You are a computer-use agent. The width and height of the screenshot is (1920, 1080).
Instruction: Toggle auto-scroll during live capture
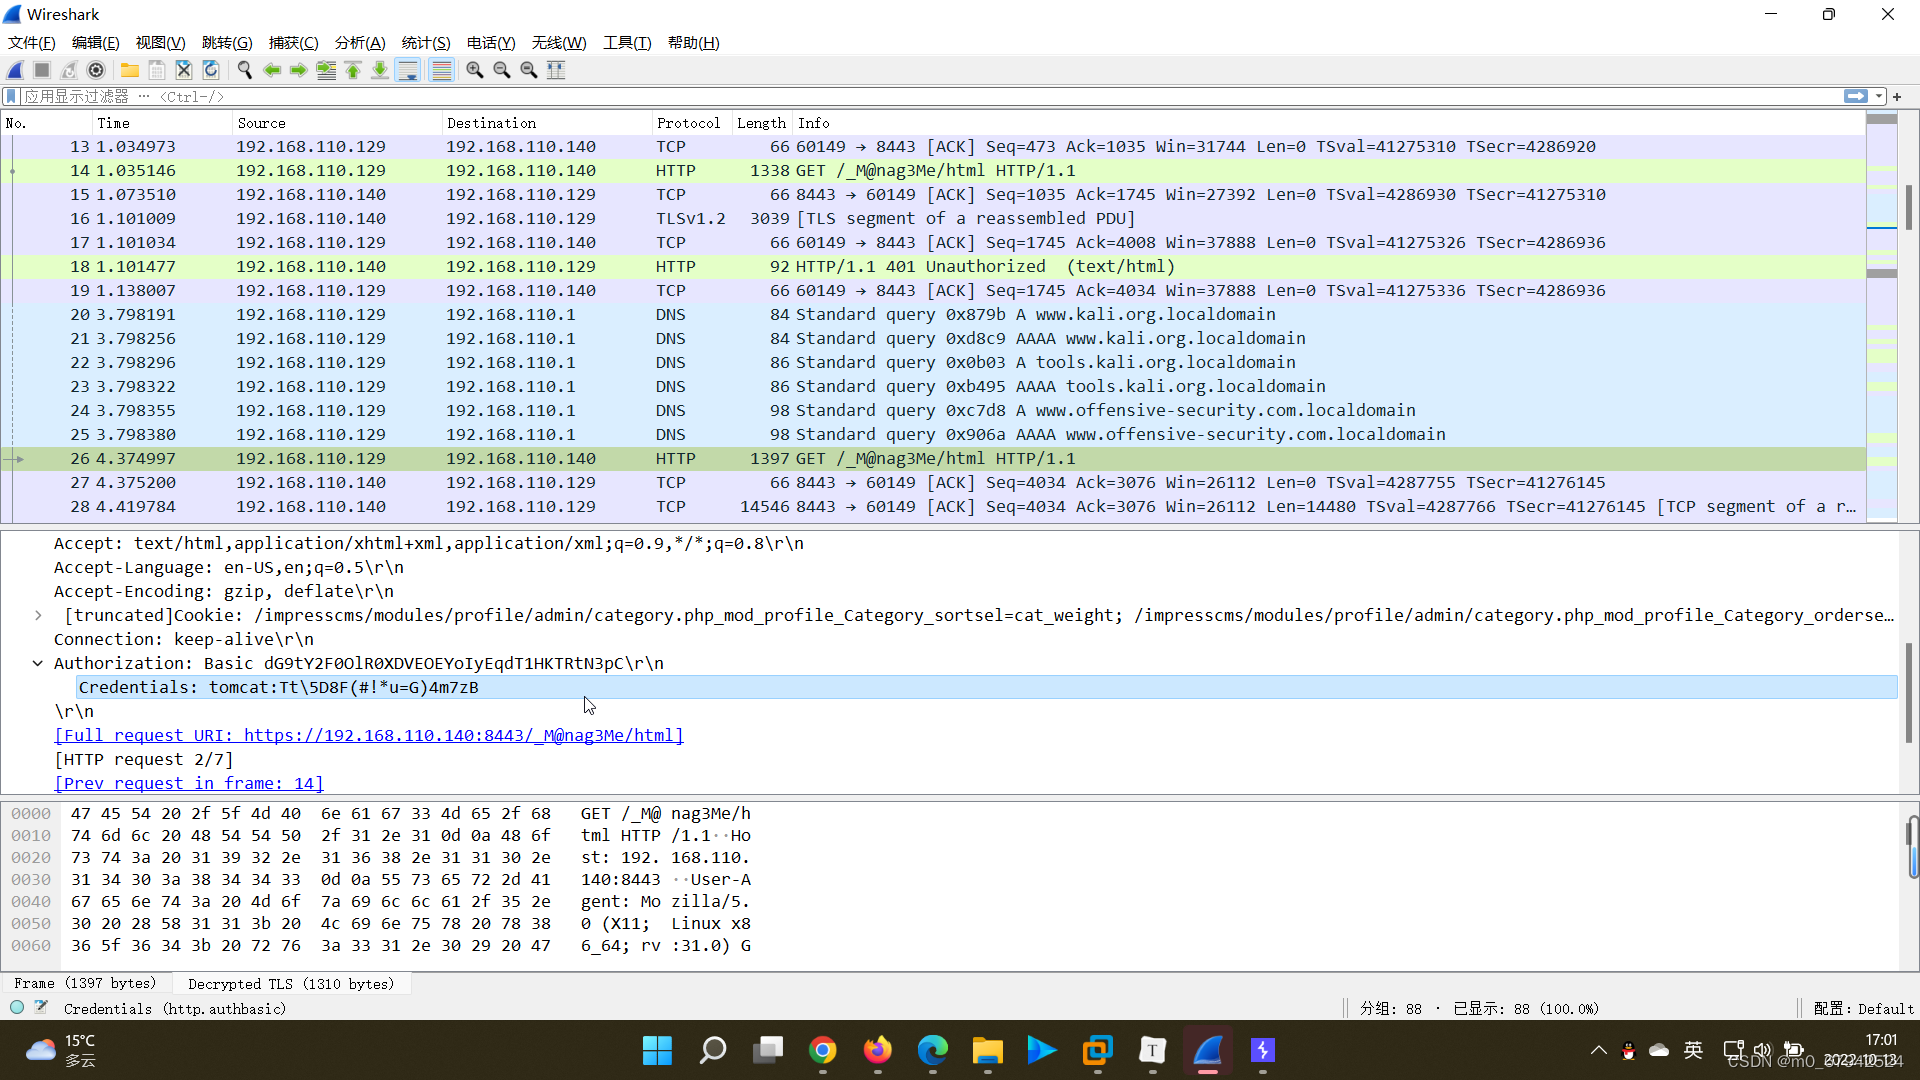(408, 70)
